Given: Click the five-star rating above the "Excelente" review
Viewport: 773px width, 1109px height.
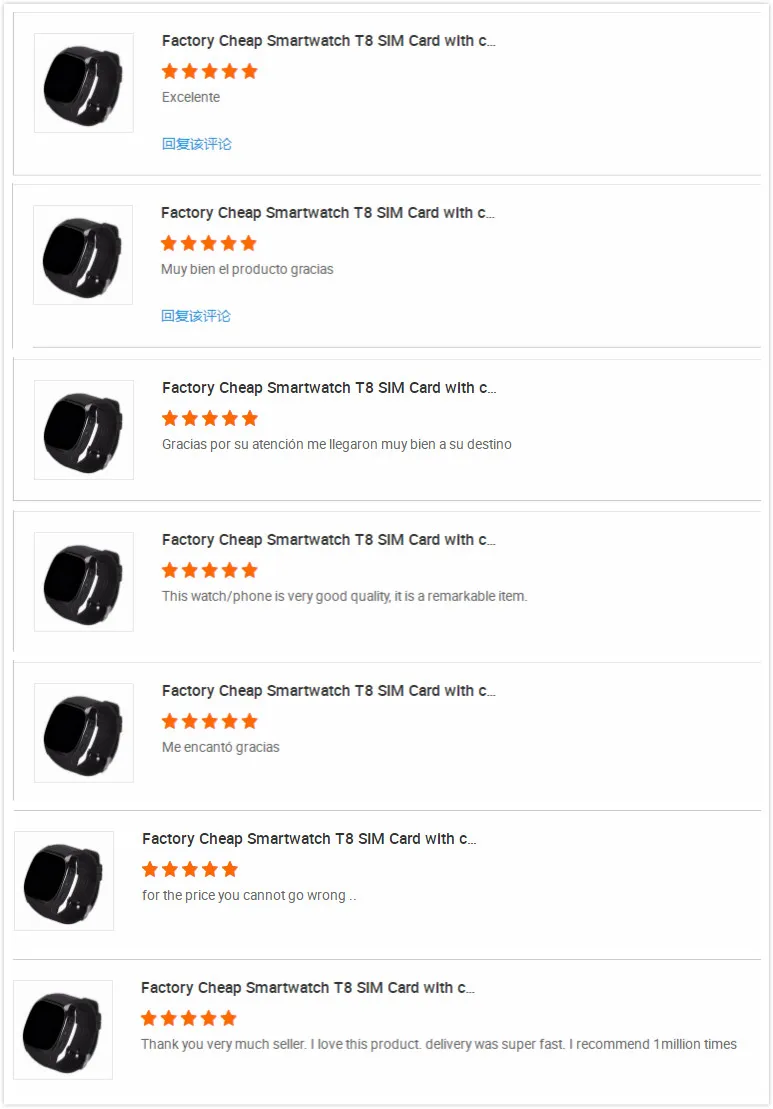Looking at the screenshot, I should coord(210,71).
